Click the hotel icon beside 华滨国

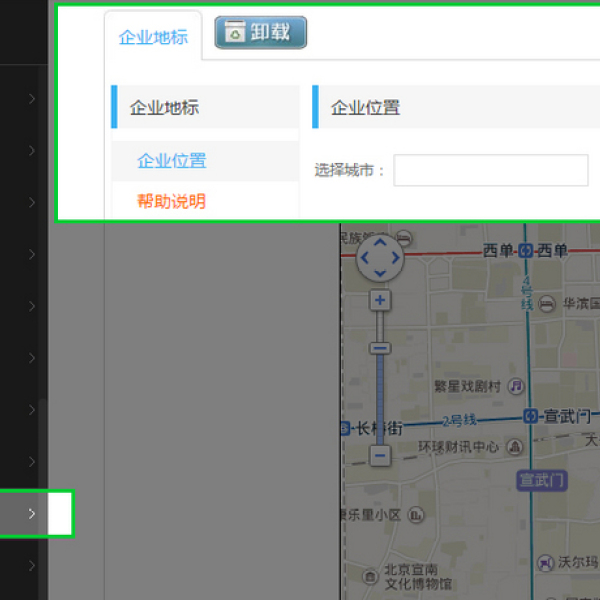tap(547, 304)
